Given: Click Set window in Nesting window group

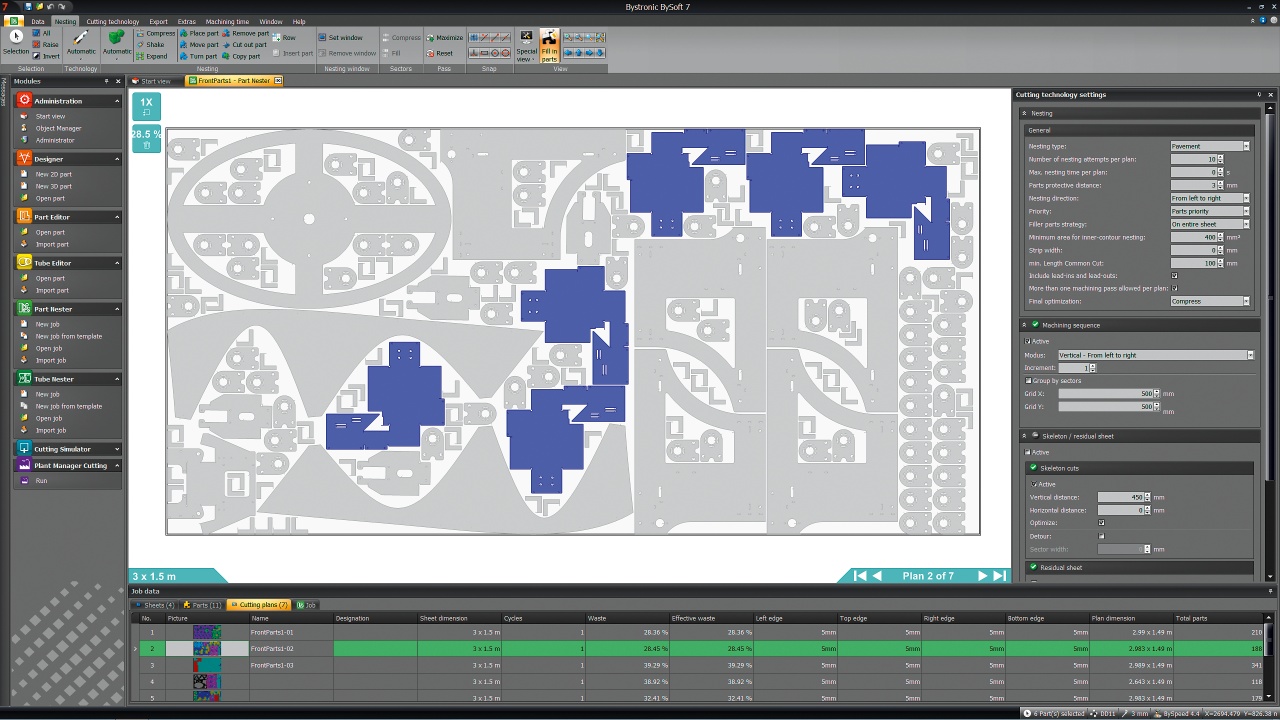Looking at the screenshot, I should (x=341, y=37).
